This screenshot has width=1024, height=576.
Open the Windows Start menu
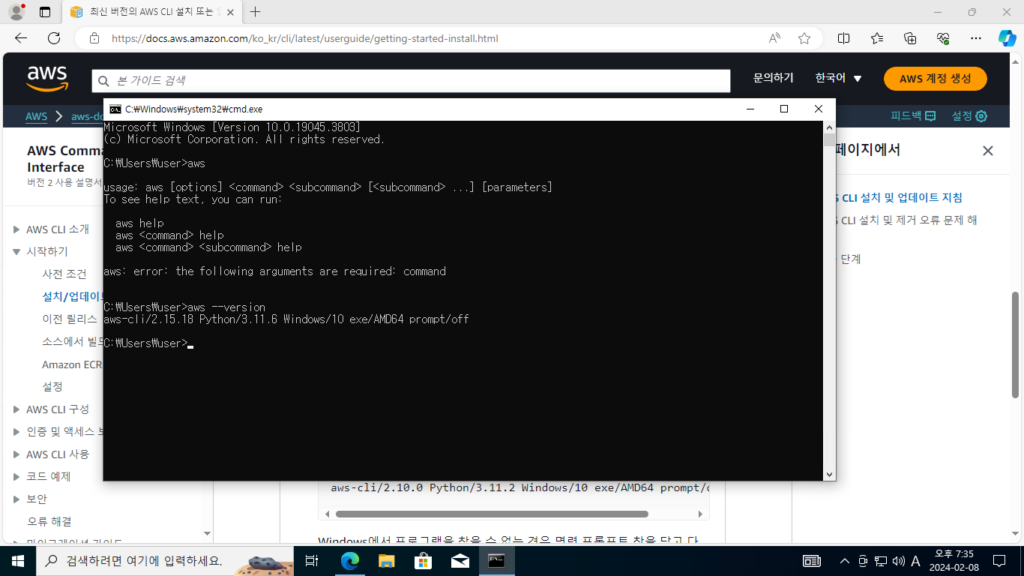(x=18, y=561)
